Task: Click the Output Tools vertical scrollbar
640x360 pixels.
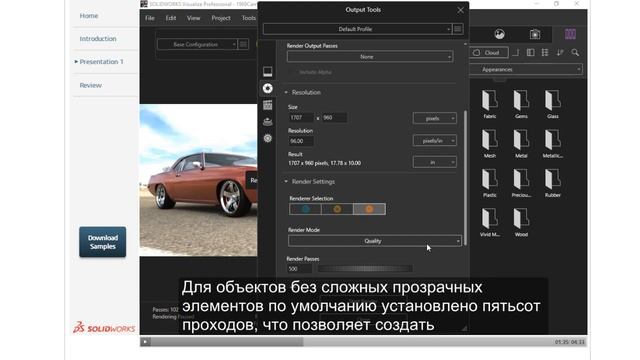Action: [x=465, y=177]
